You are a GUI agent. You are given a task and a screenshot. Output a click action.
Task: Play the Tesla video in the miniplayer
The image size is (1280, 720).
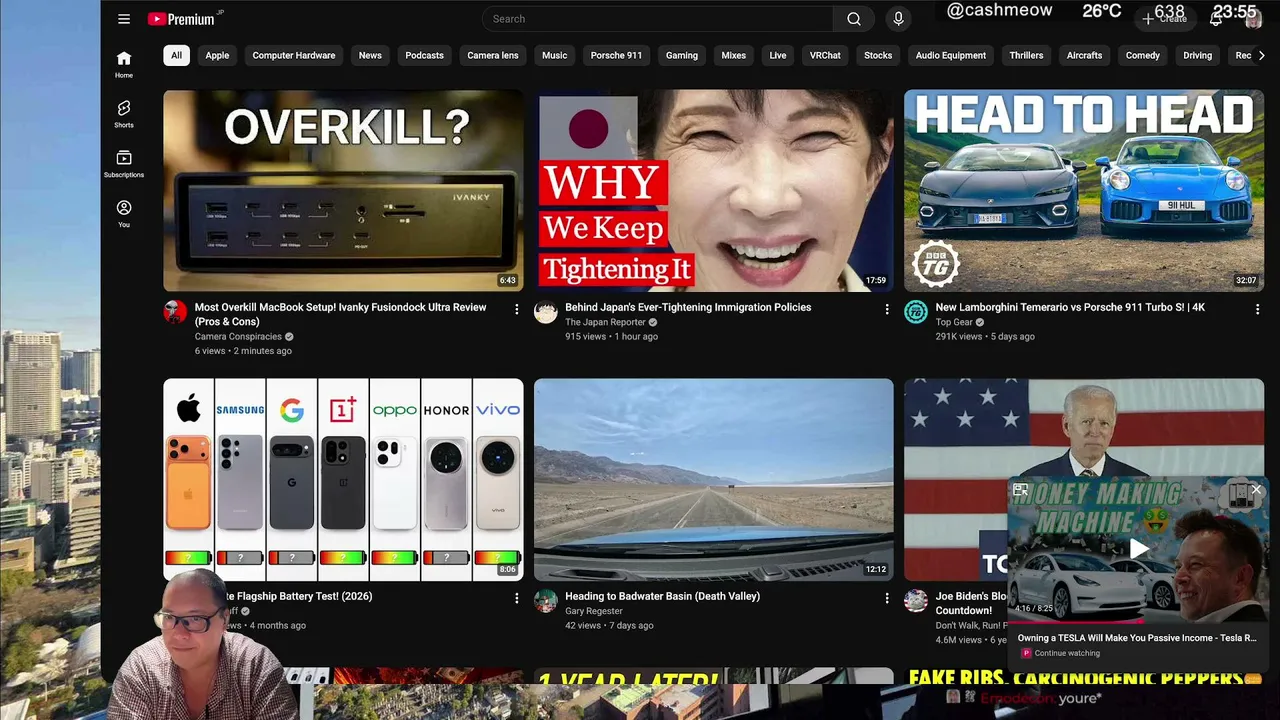1138,548
